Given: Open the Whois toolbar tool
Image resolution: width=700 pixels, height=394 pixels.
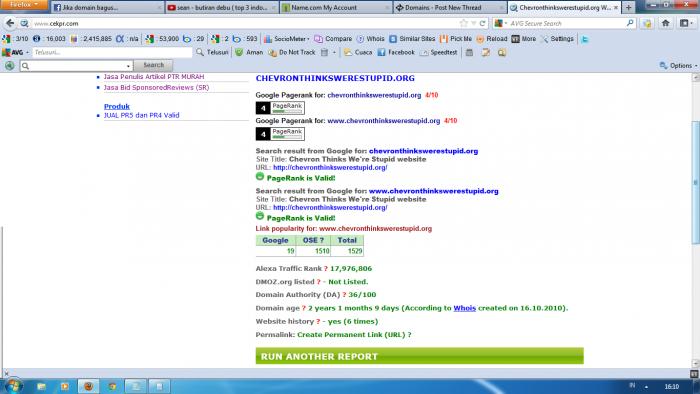Looking at the screenshot, I should click(371, 39).
